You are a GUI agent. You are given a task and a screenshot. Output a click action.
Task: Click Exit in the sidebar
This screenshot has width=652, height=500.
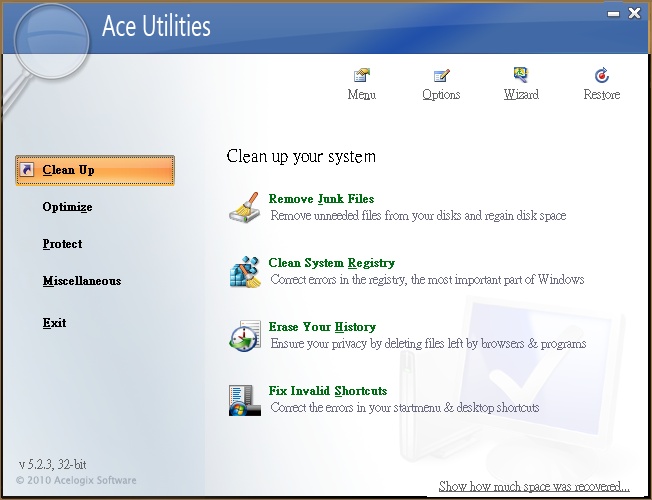[x=54, y=323]
